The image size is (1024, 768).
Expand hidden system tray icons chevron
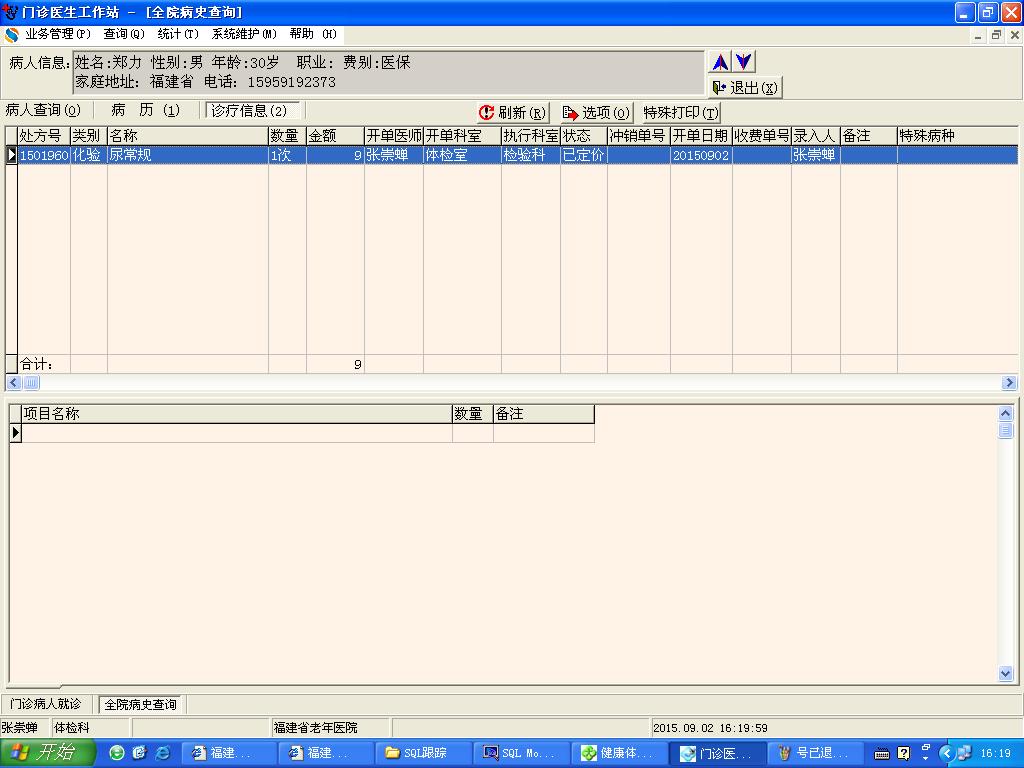coord(946,754)
